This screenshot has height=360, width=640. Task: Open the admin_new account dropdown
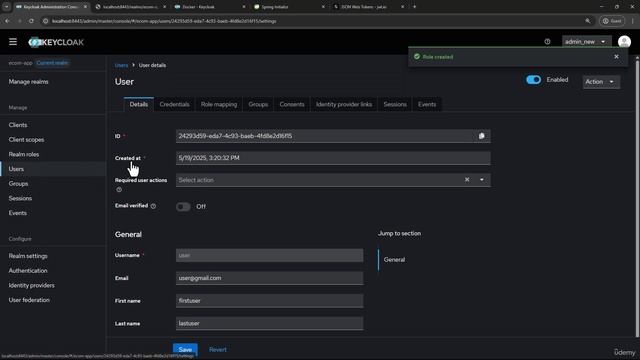(x=586, y=42)
